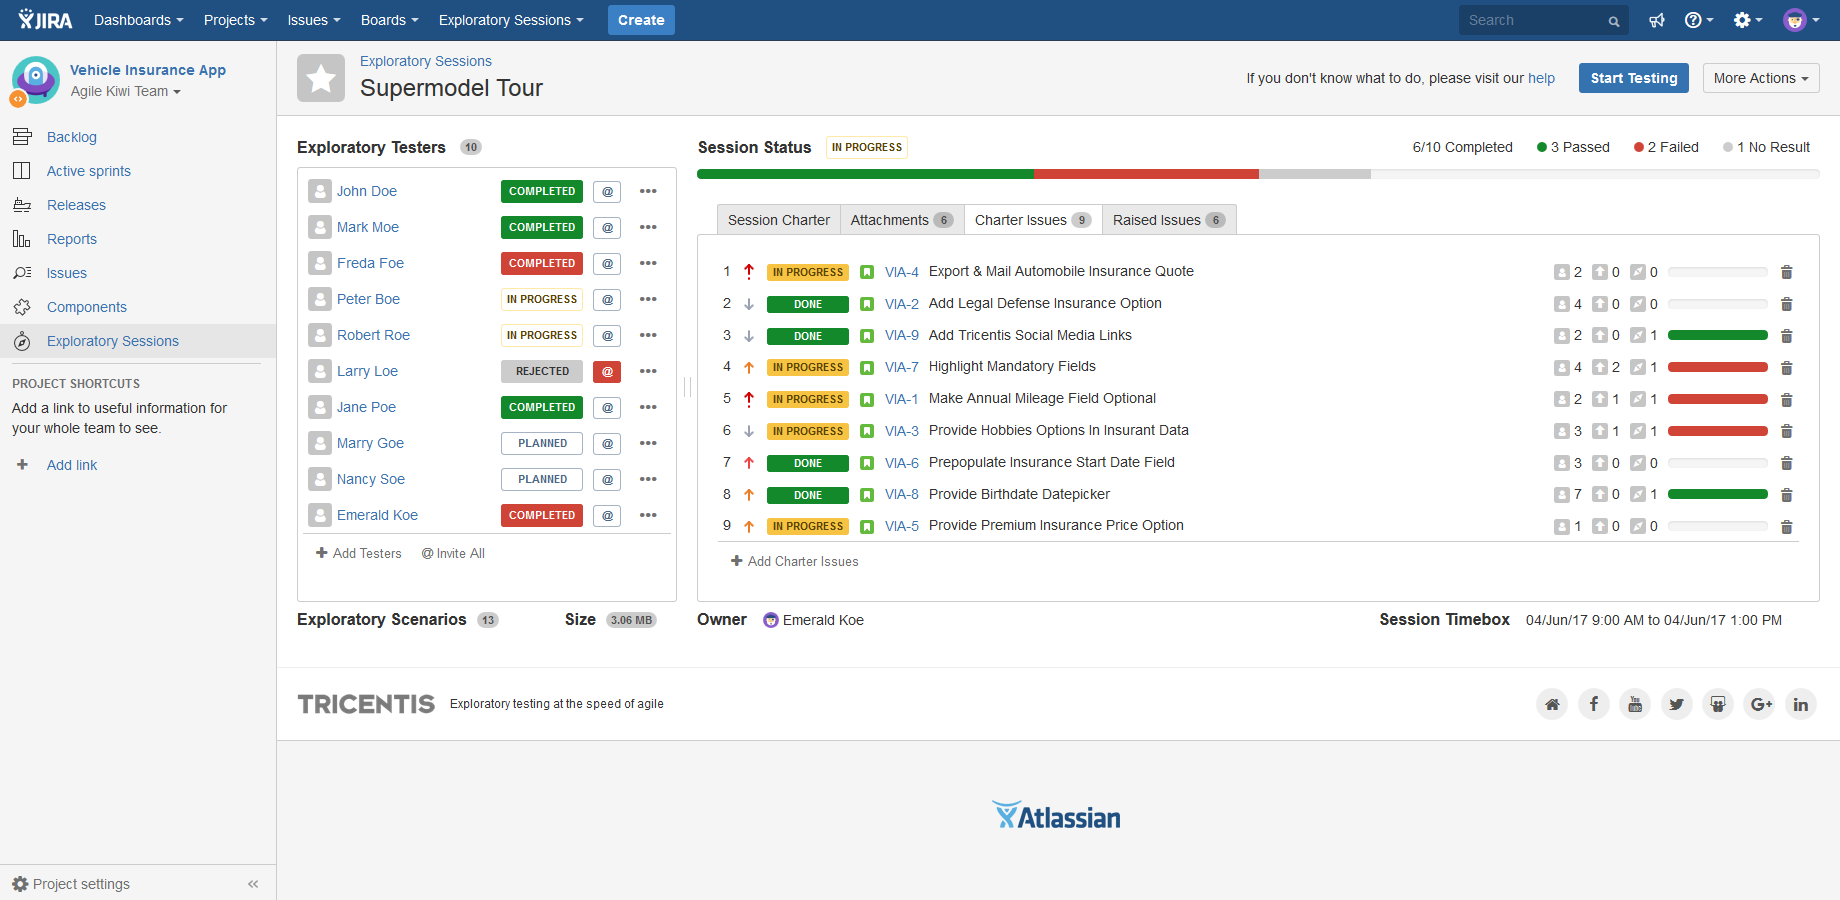Expand the Exploratory Sessions top menu

pyautogui.click(x=511, y=20)
